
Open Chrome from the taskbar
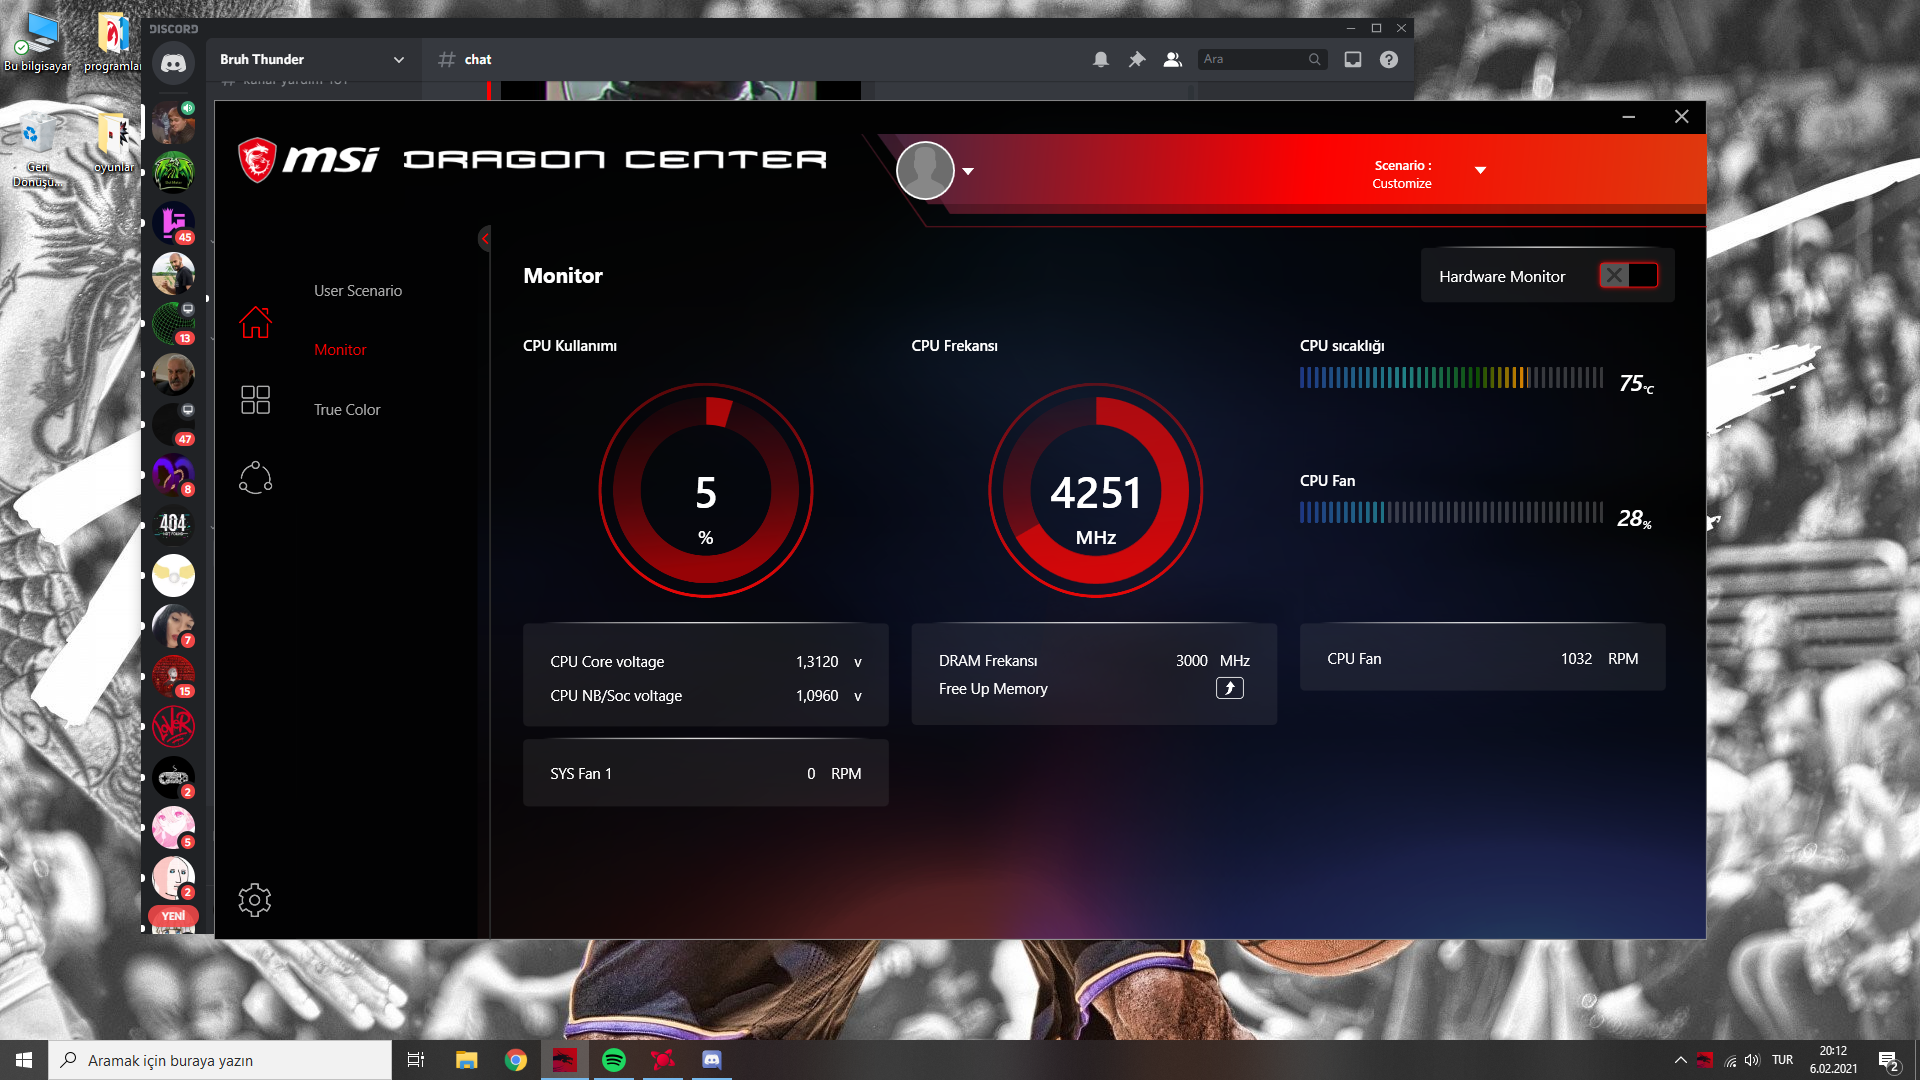pos(516,1060)
